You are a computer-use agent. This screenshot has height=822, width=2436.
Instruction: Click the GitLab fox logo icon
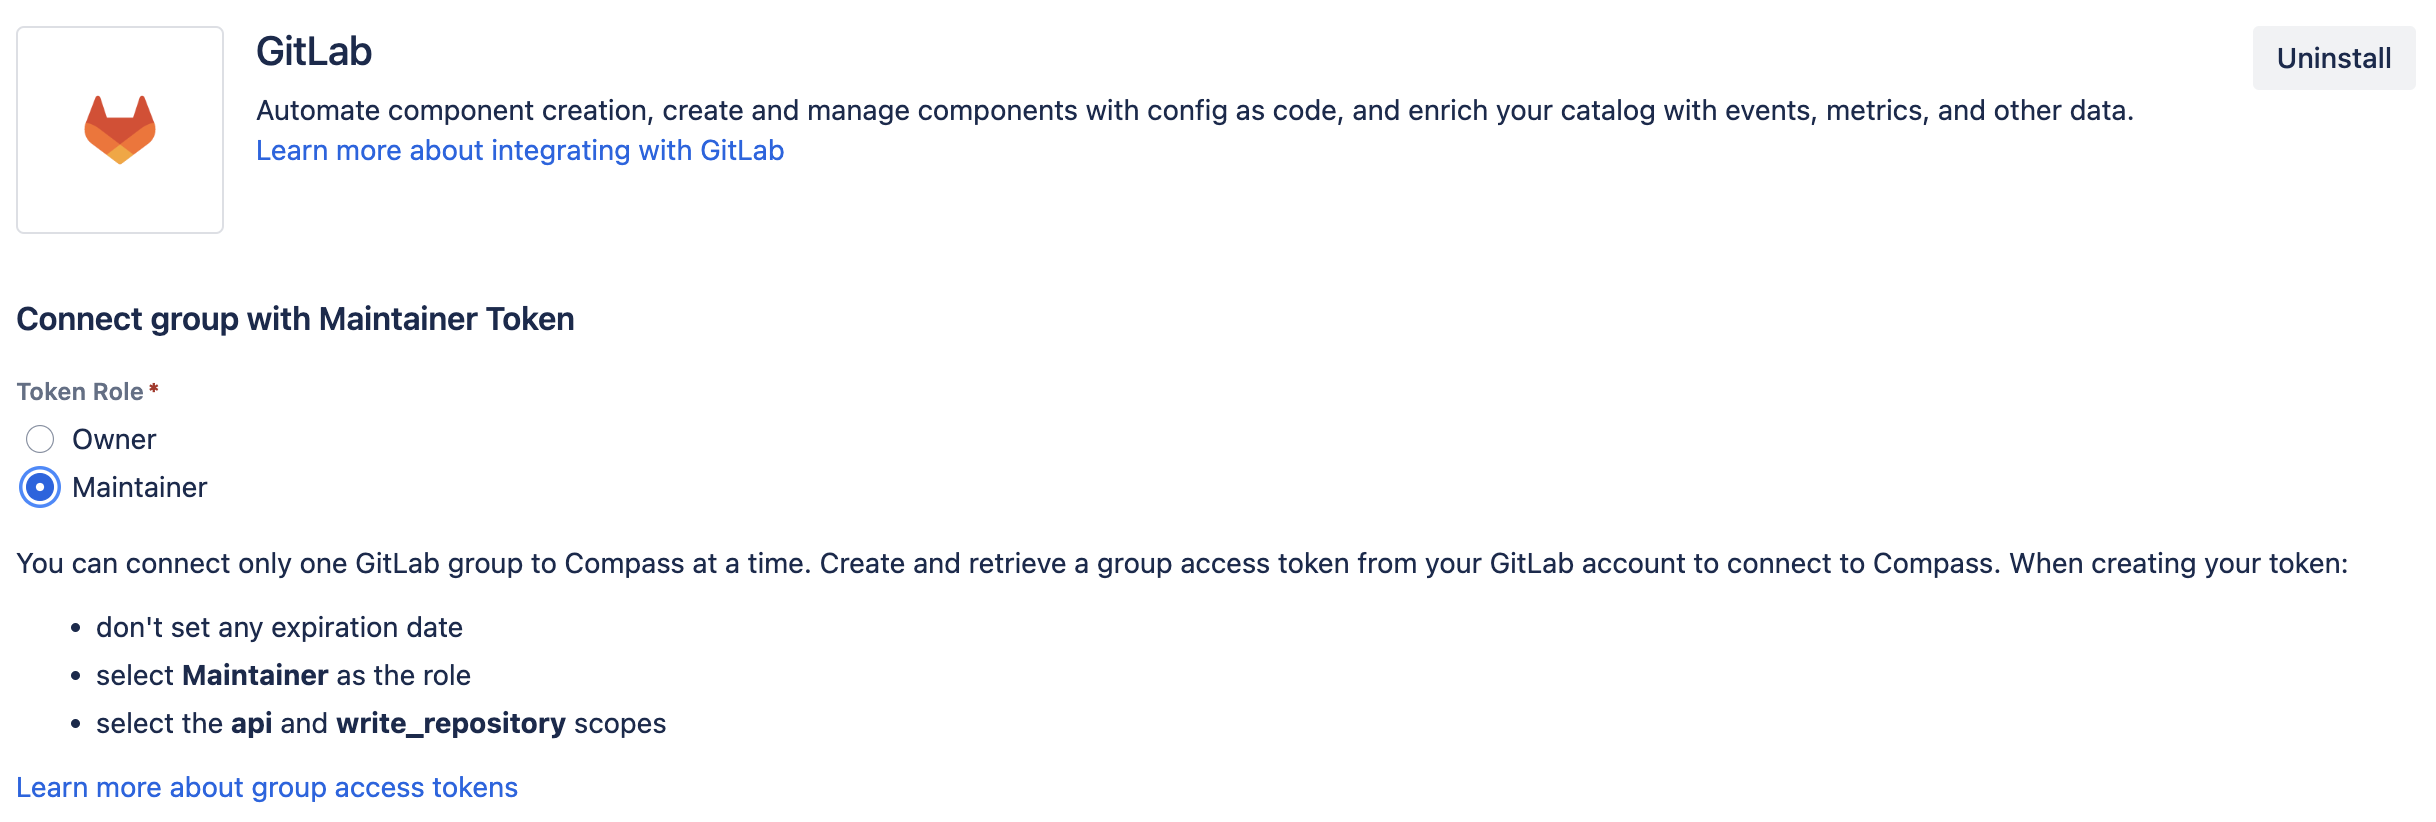119,128
